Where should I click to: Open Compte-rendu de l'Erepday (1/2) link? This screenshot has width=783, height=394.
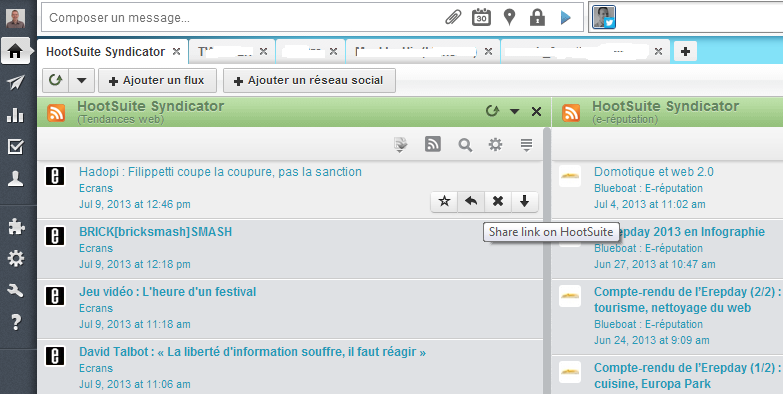click(687, 376)
